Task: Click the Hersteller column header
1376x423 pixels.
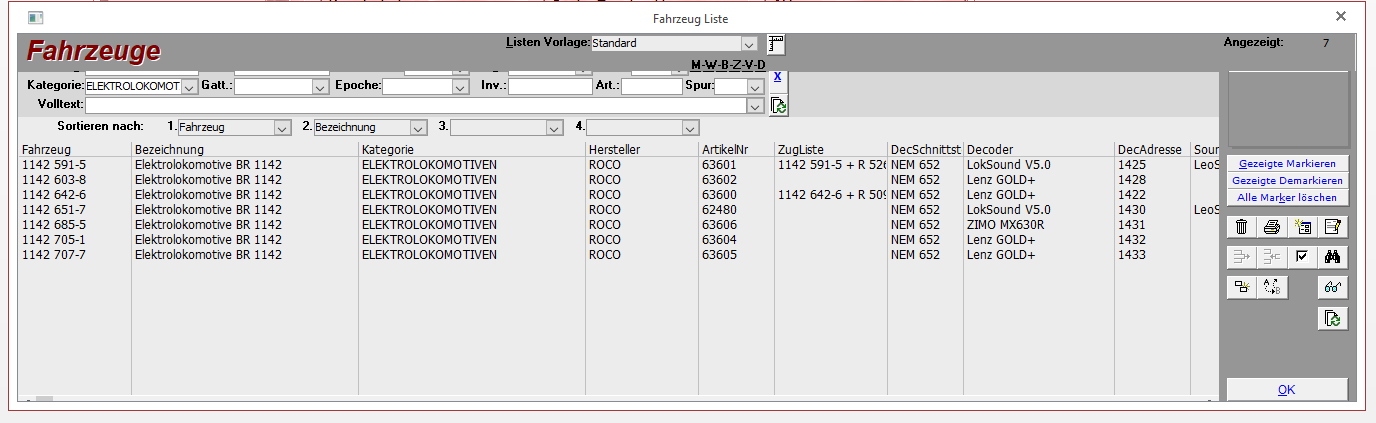Action: coord(642,149)
